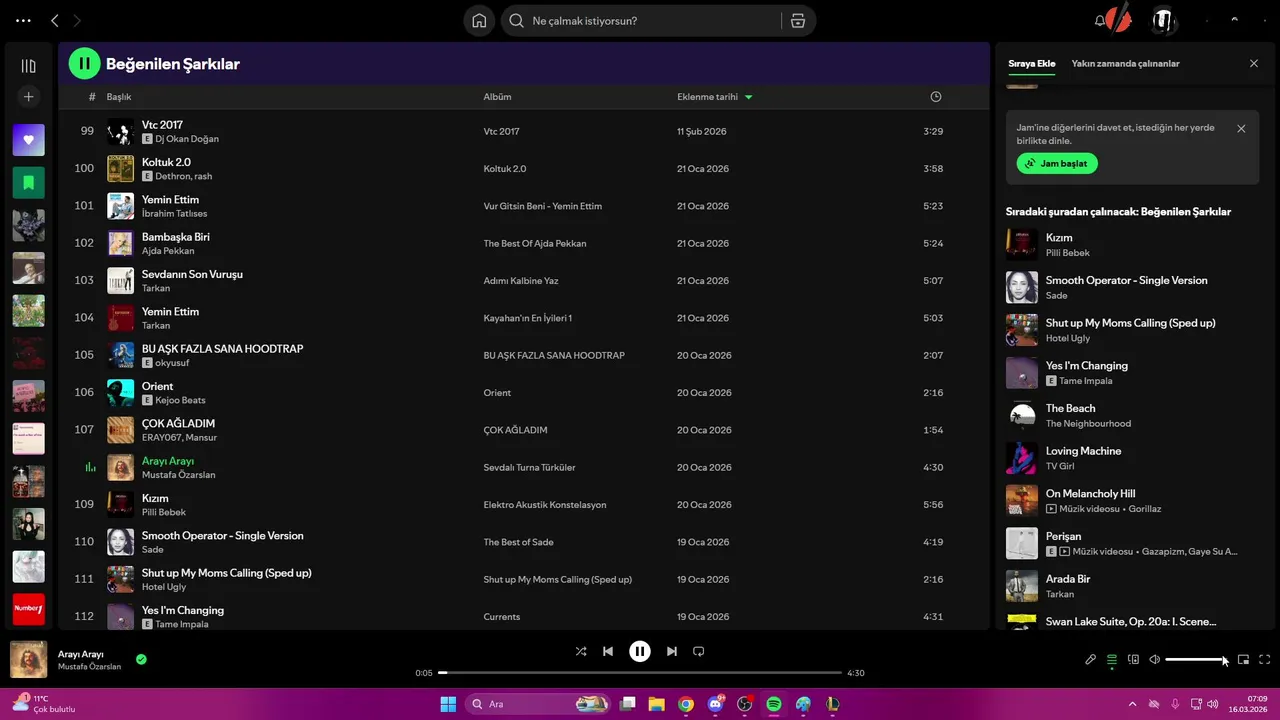The width and height of the screenshot is (1280, 720).
Task: Open Spotify from the taskbar
Action: point(773,704)
